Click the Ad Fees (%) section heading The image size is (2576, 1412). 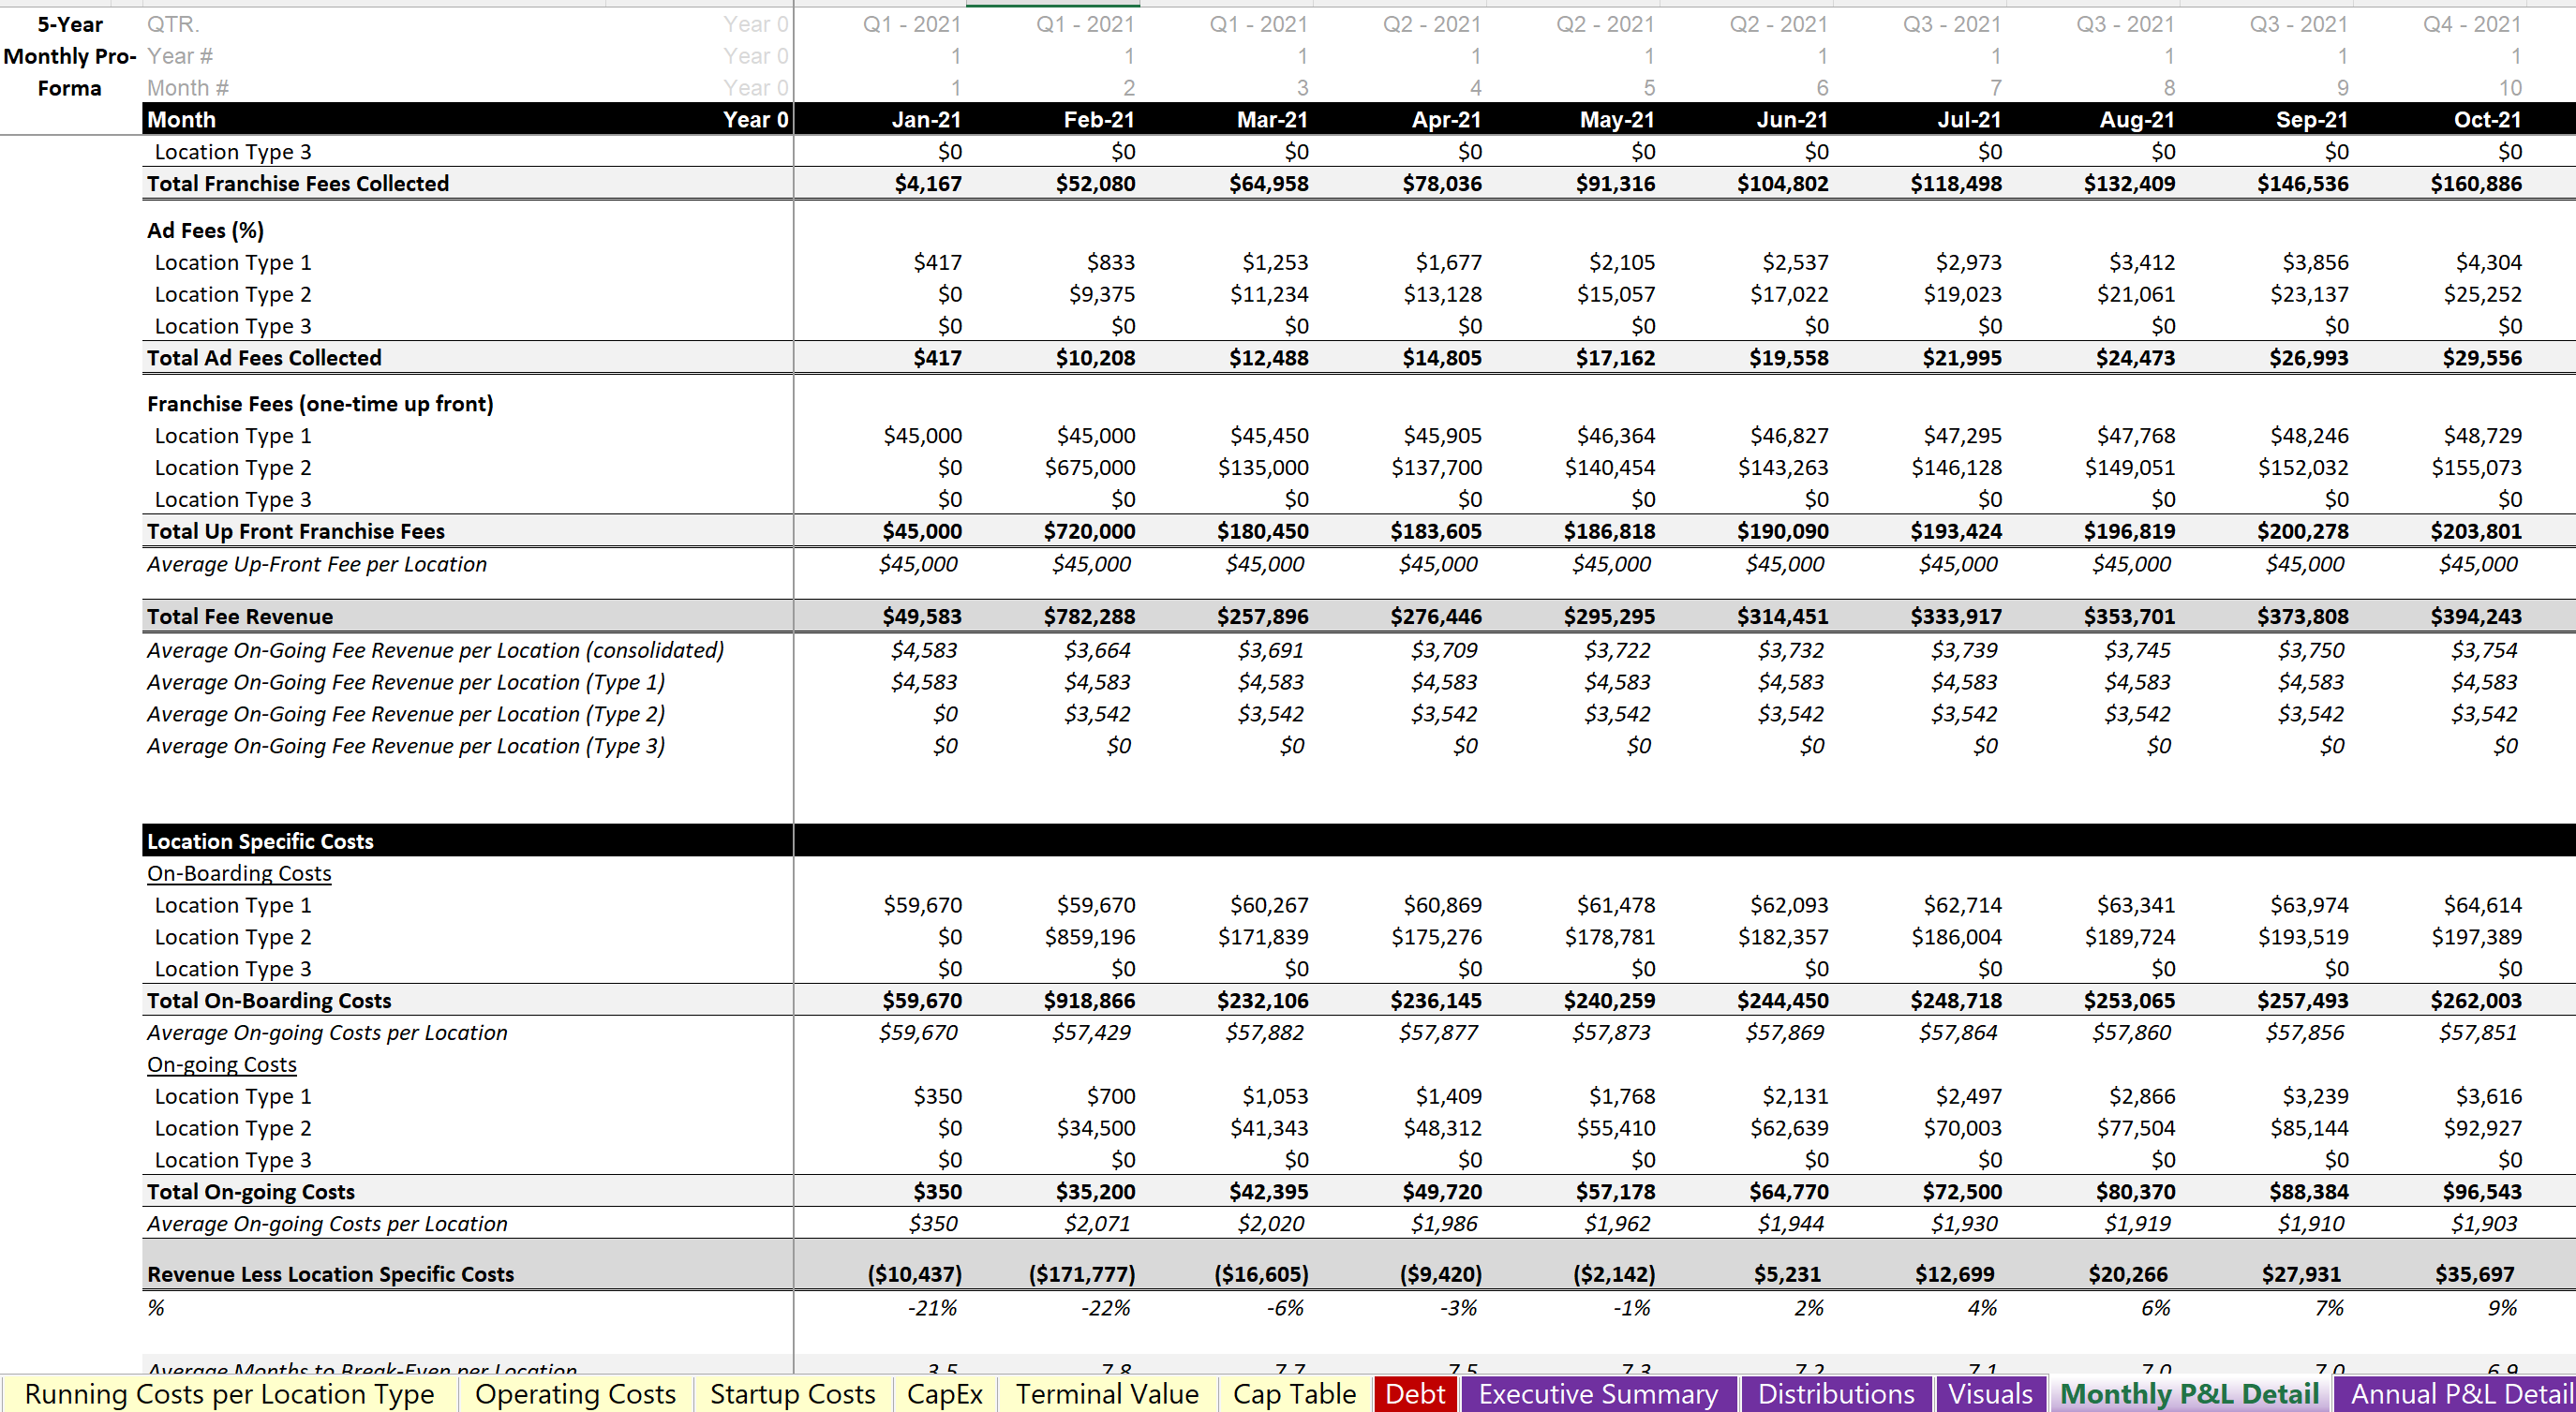[x=205, y=231]
